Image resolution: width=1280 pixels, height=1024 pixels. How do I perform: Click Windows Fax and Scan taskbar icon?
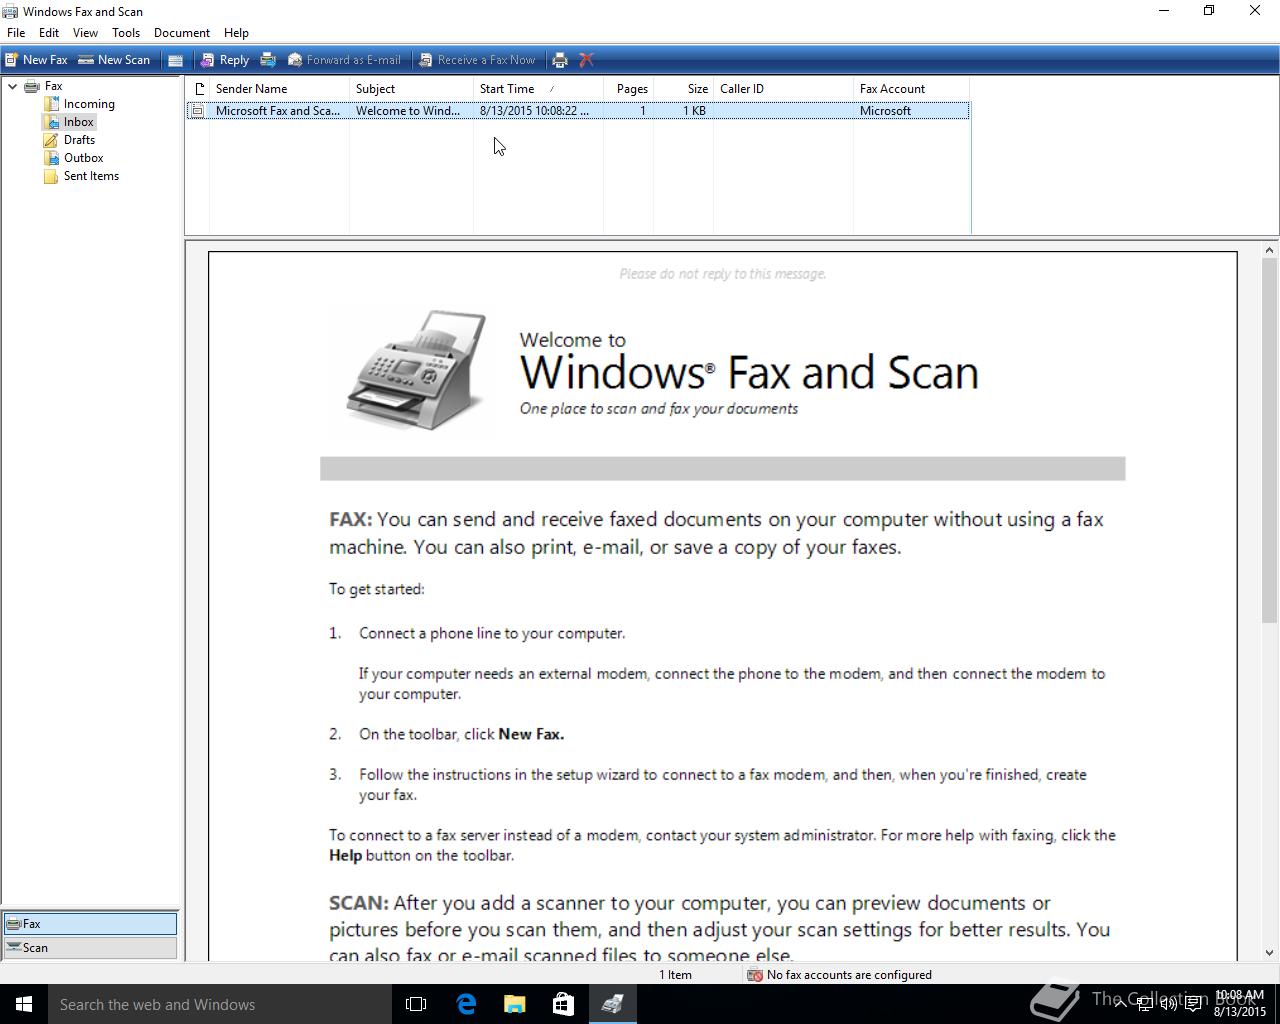point(612,1004)
